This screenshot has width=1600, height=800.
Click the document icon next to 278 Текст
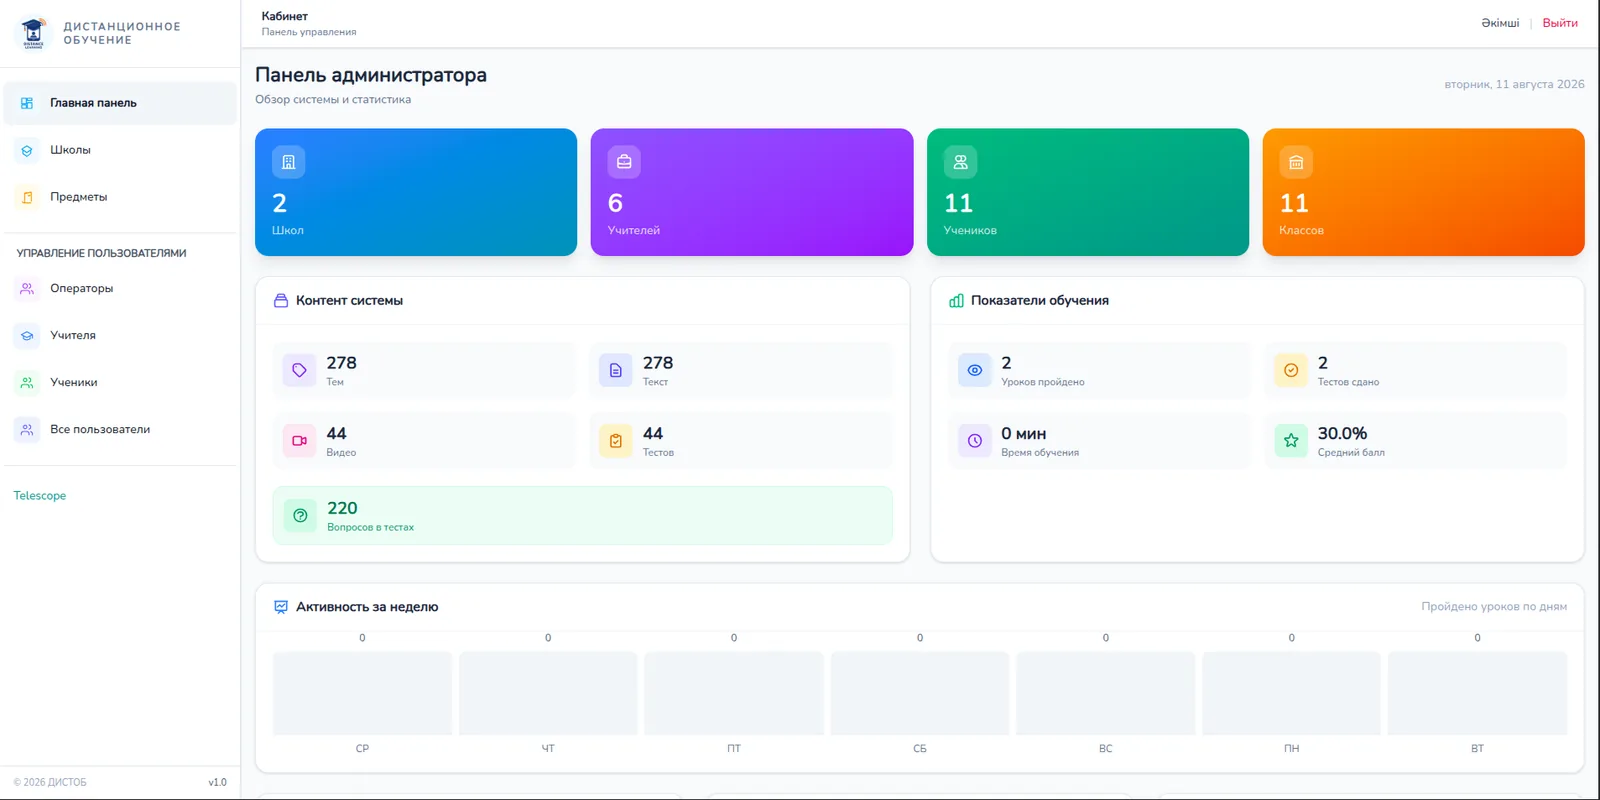615,370
